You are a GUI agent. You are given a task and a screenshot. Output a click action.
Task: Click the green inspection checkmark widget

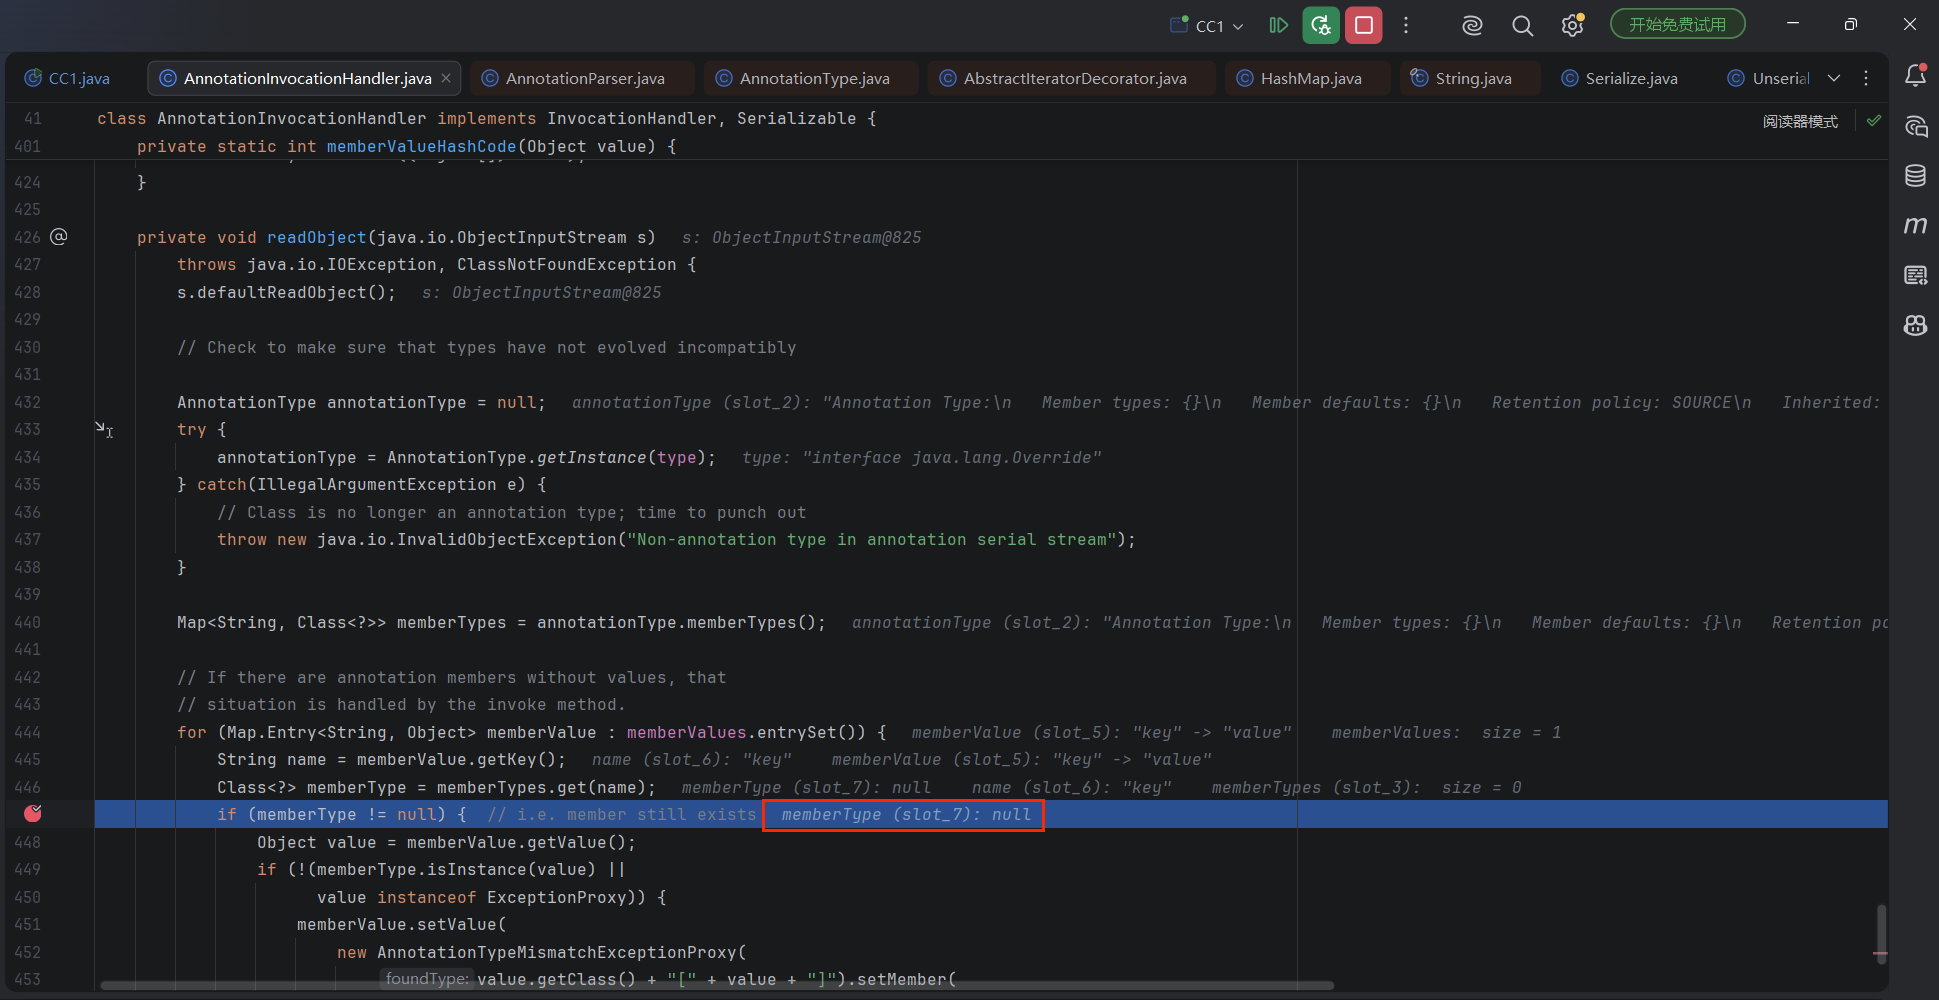pyautogui.click(x=1874, y=120)
